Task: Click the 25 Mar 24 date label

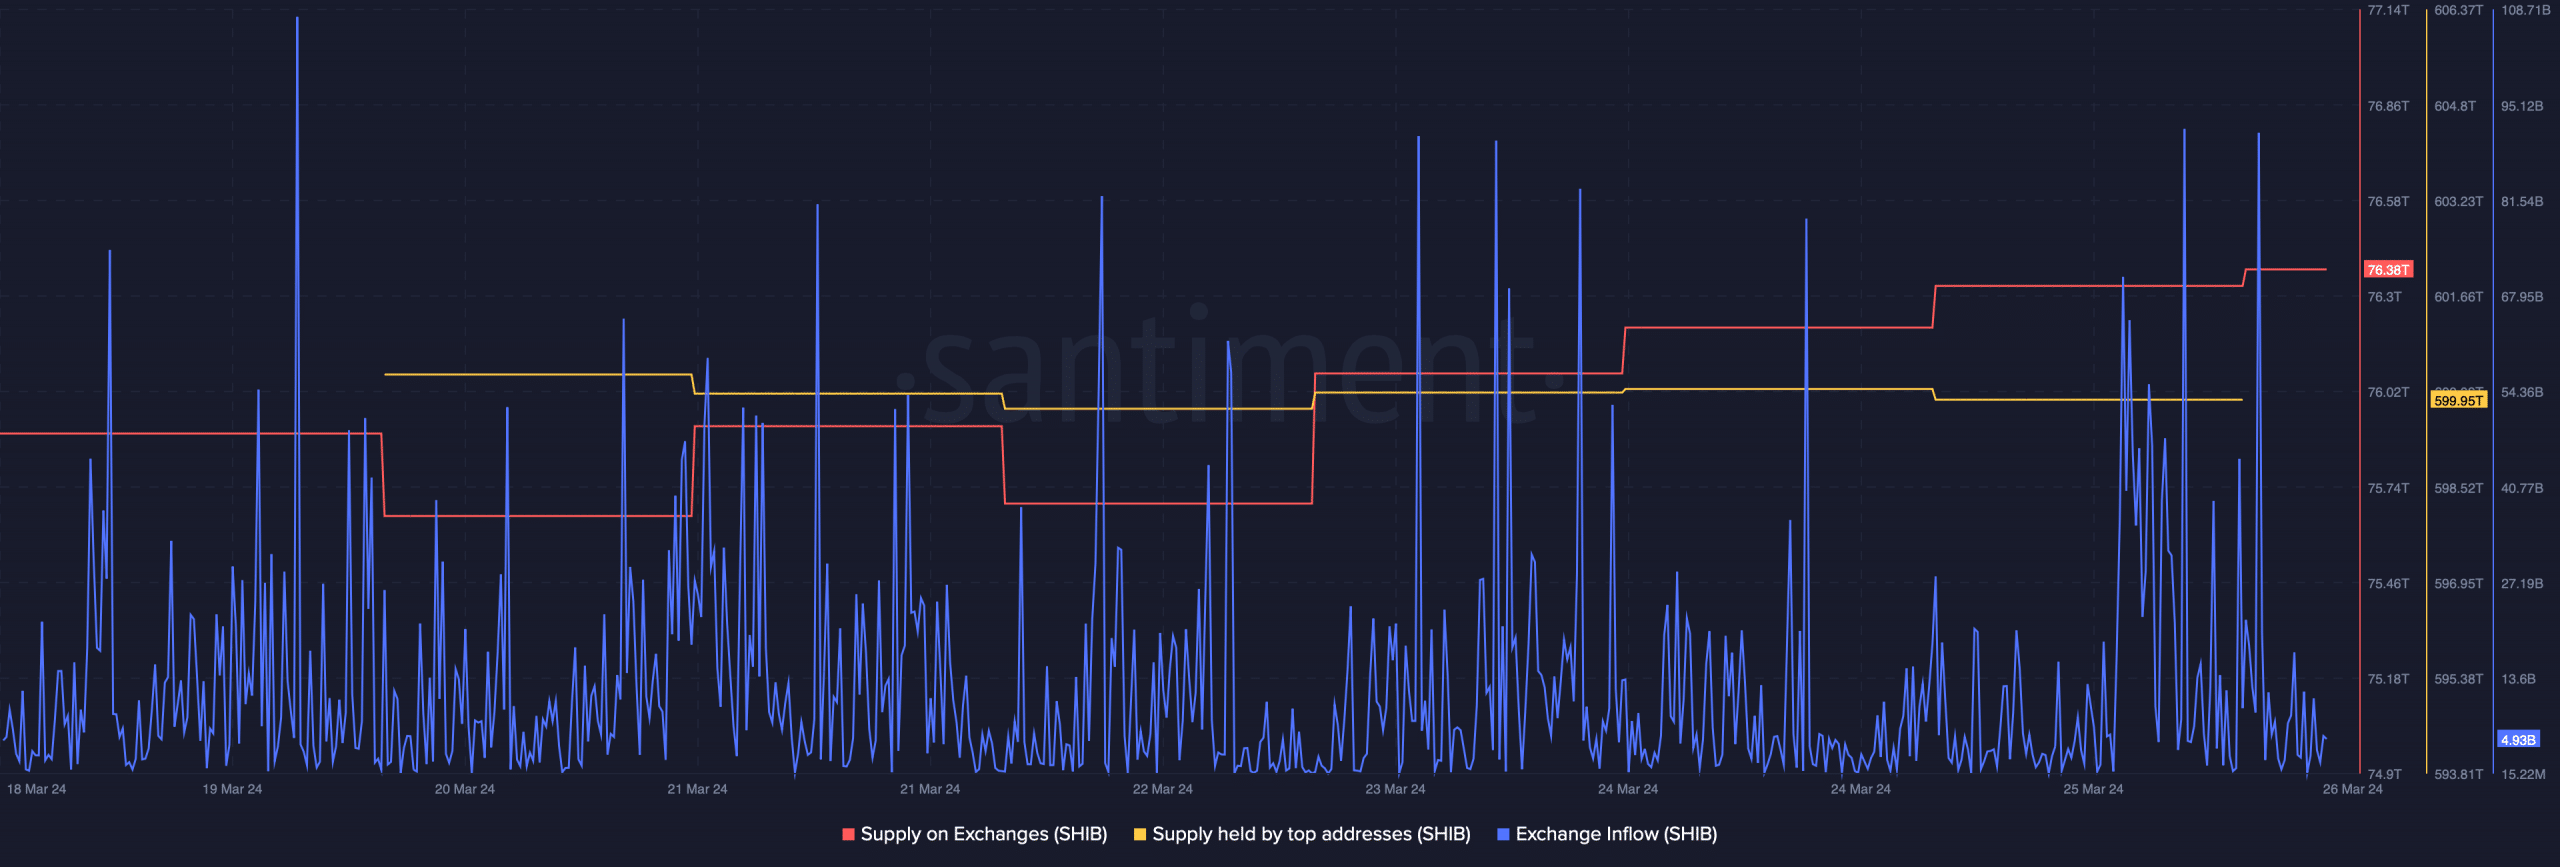Action: coord(2093,789)
